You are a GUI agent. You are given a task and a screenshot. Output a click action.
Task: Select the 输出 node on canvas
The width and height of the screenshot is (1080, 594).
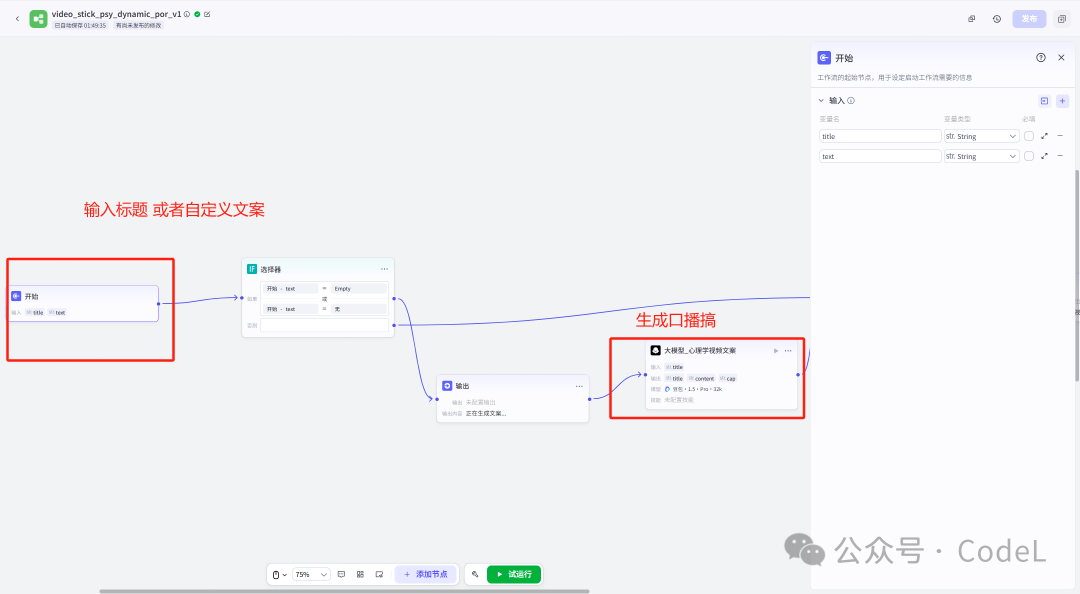pos(512,398)
